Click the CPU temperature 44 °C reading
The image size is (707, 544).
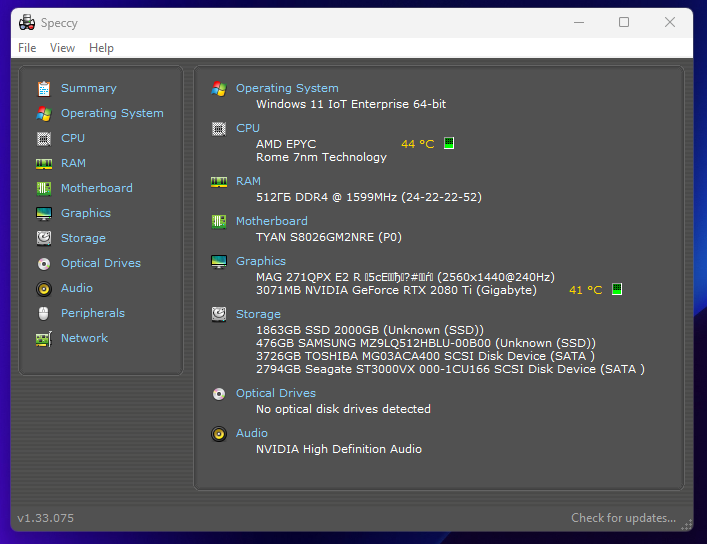tap(418, 144)
